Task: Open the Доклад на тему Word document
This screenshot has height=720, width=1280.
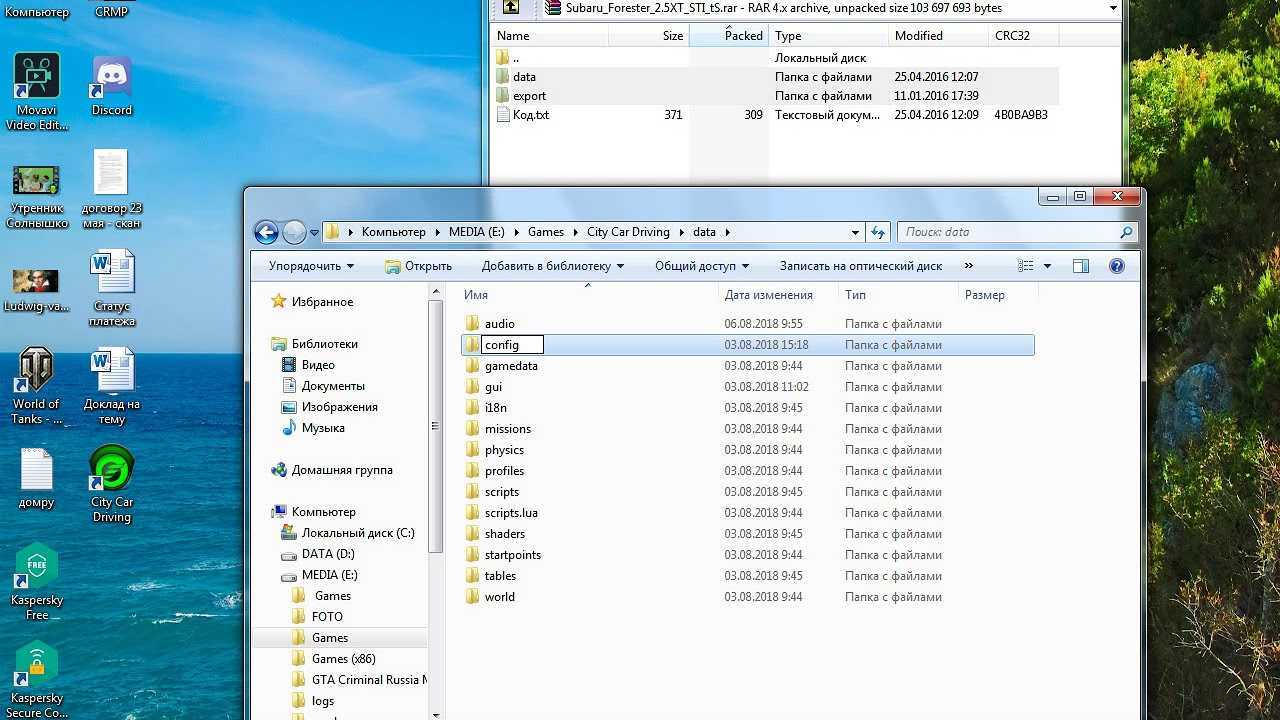Action: (112, 387)
